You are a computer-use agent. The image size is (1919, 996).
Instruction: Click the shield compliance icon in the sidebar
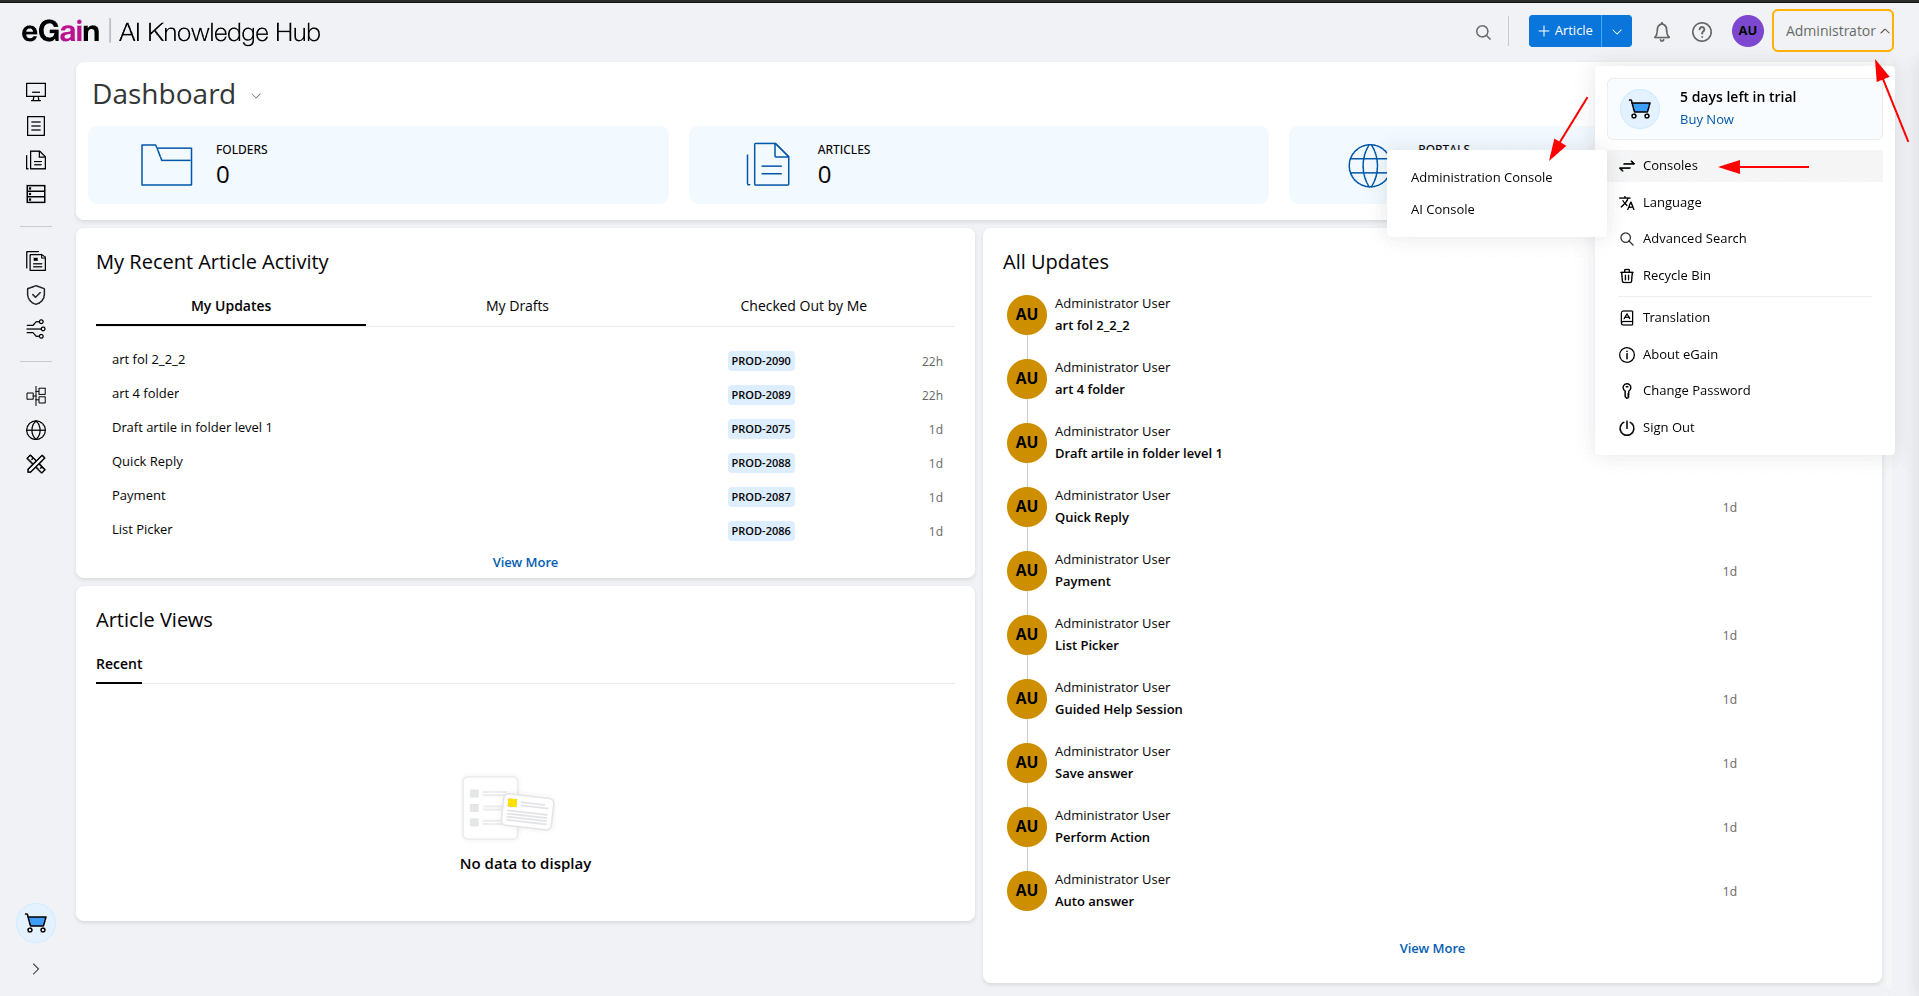point(36,295)
